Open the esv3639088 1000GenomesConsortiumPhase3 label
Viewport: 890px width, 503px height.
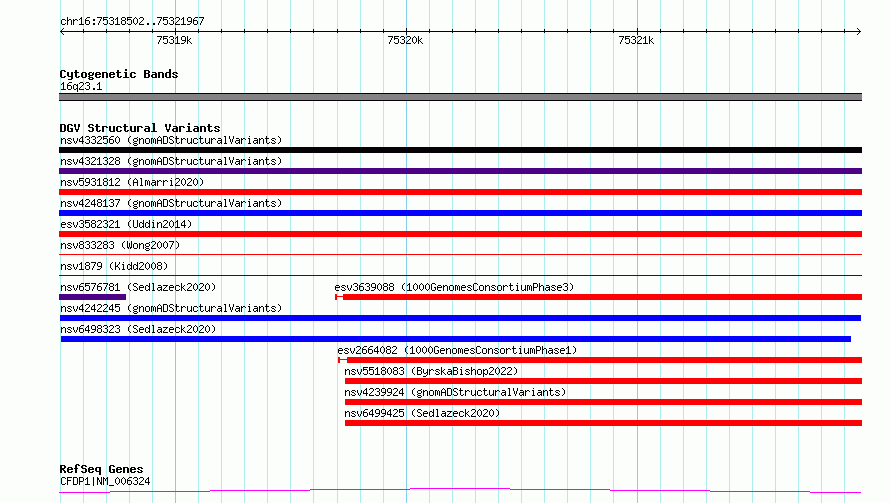tap(454, 287)
